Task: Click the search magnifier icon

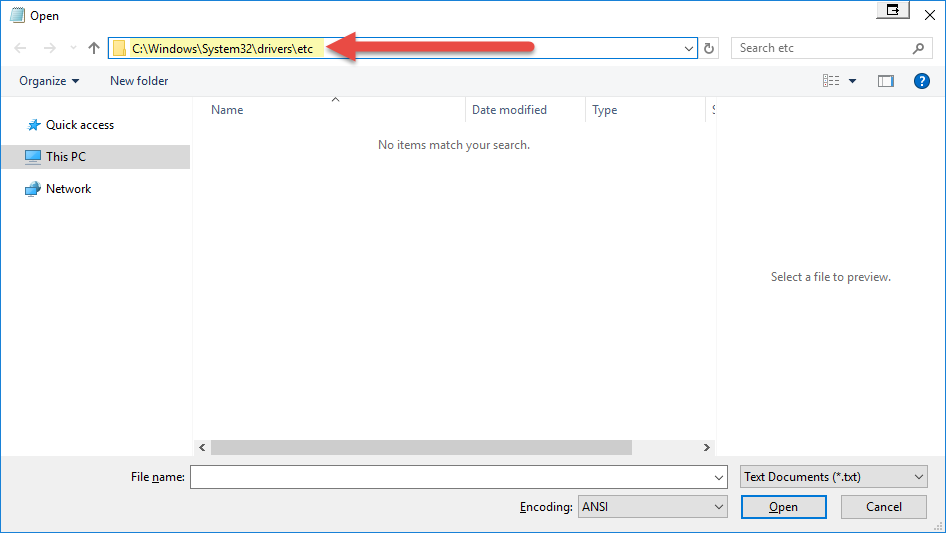Action: [918, 48]
